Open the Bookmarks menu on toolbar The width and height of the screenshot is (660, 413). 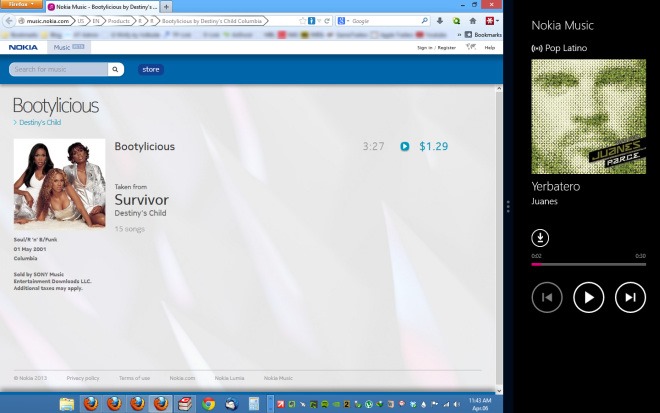click(483, 35)
